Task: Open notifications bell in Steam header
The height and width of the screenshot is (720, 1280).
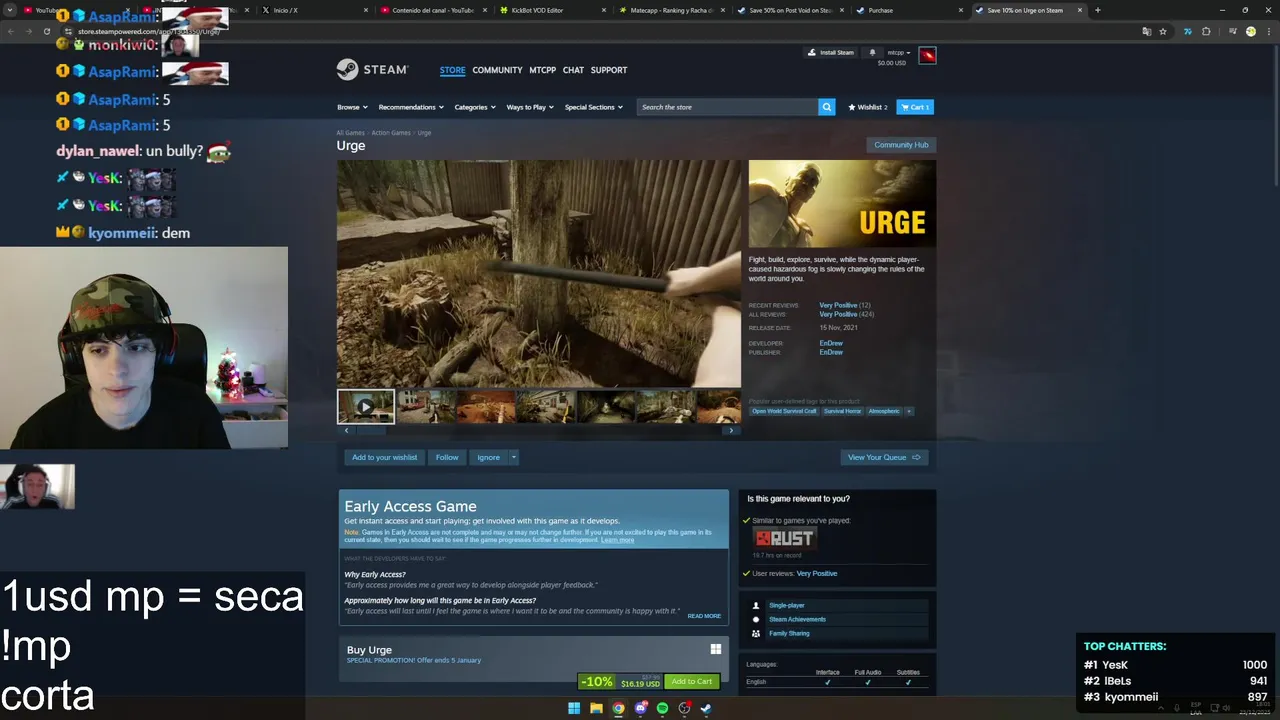Action: click(872, 52)
